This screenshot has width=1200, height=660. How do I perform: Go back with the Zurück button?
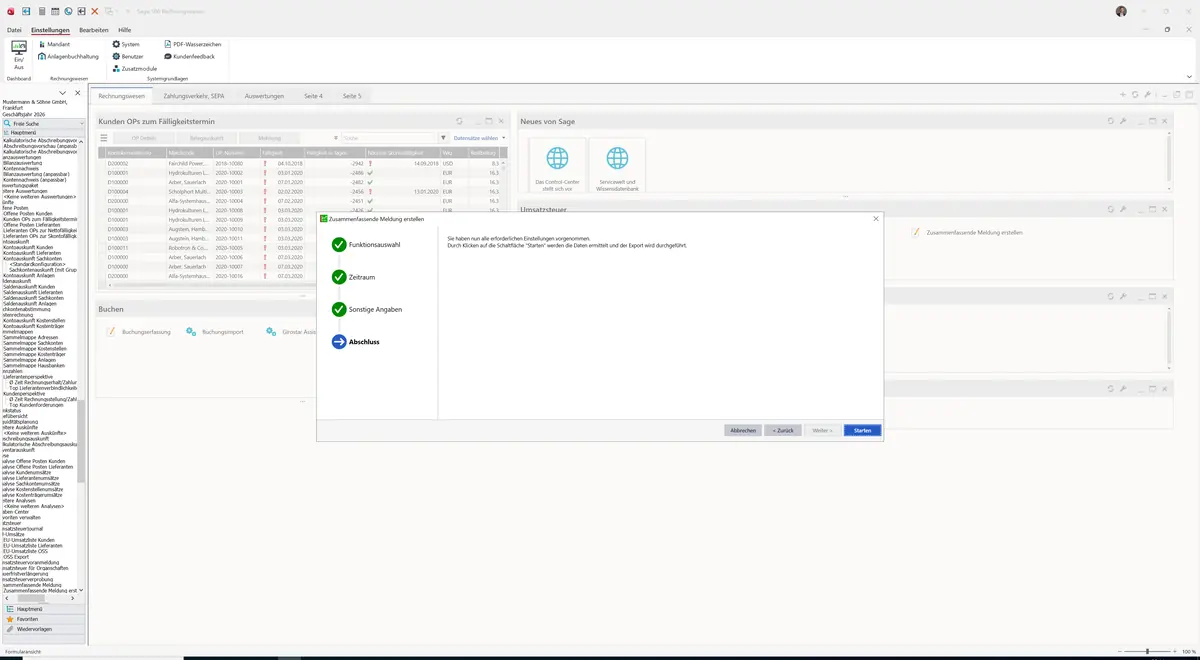pyautogui.click(x=783, y=430)
